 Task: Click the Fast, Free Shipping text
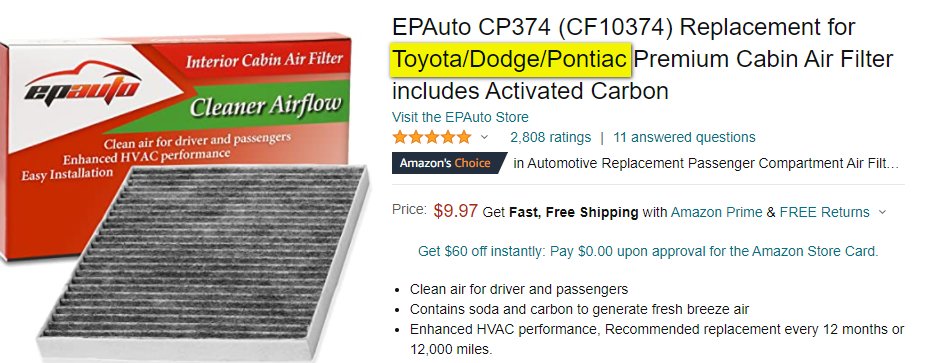(573, 212)
